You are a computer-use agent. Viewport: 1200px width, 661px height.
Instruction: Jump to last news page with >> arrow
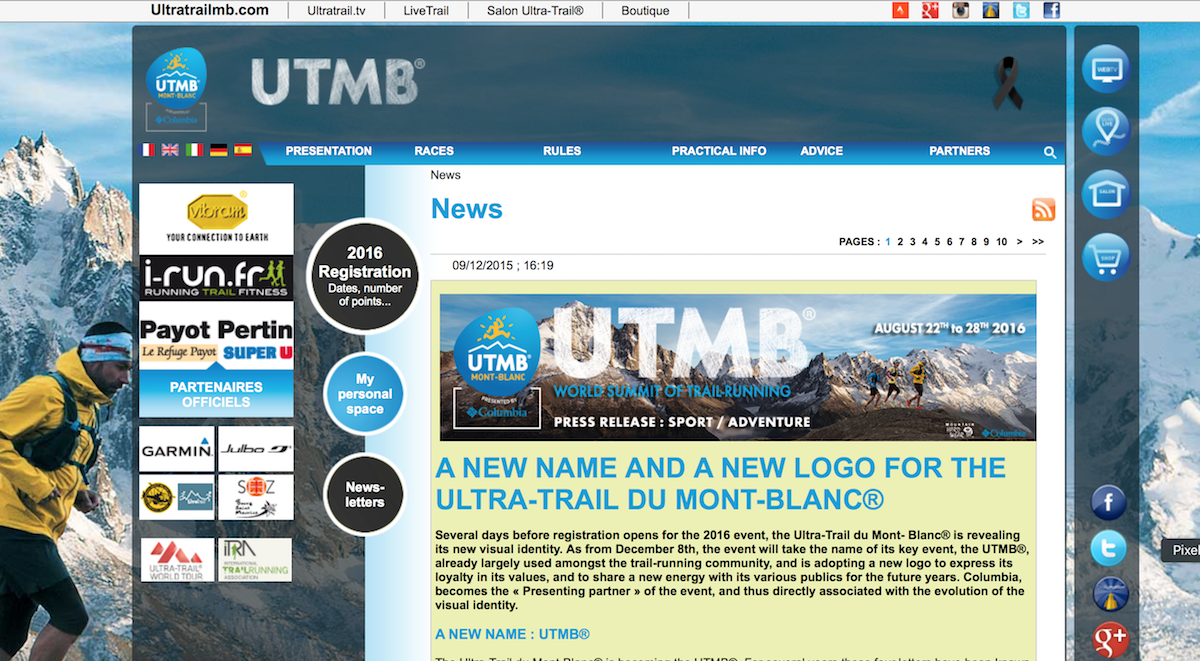coord(1038,242)
